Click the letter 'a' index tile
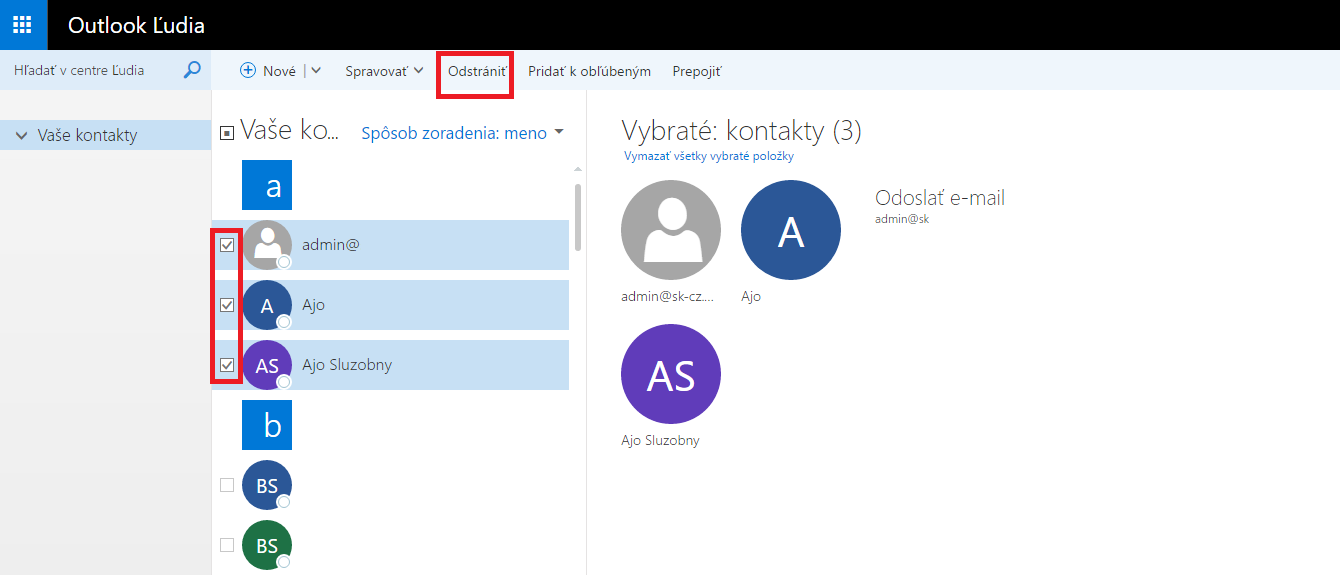Image resolution: width=1340 pixels, height=575 pixels. [x=267, y=185]
